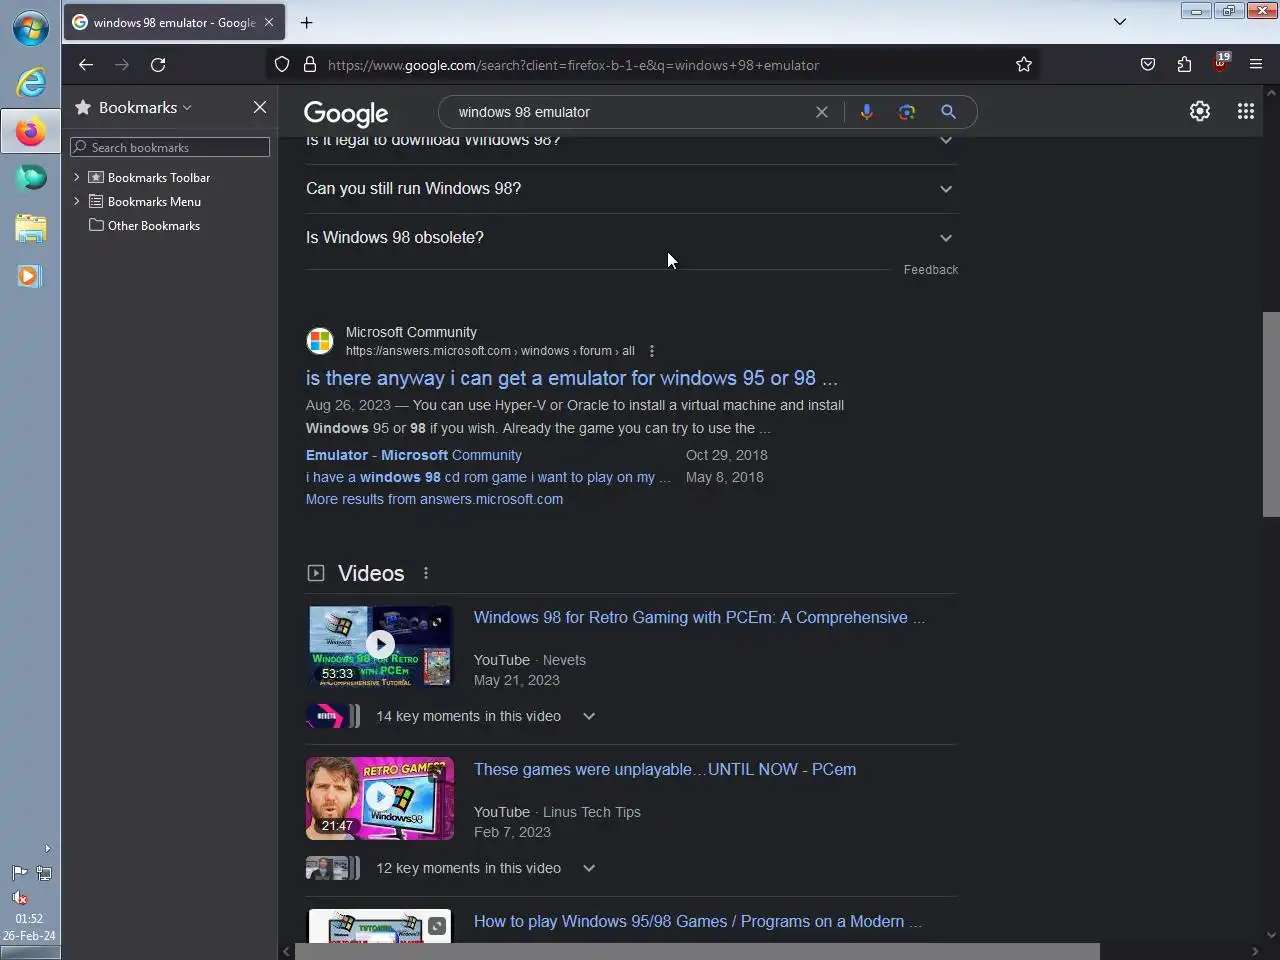Open the Videos section options menu
Image resolution: width=1280 pixels, height=960 pixels.
(426, 573)
